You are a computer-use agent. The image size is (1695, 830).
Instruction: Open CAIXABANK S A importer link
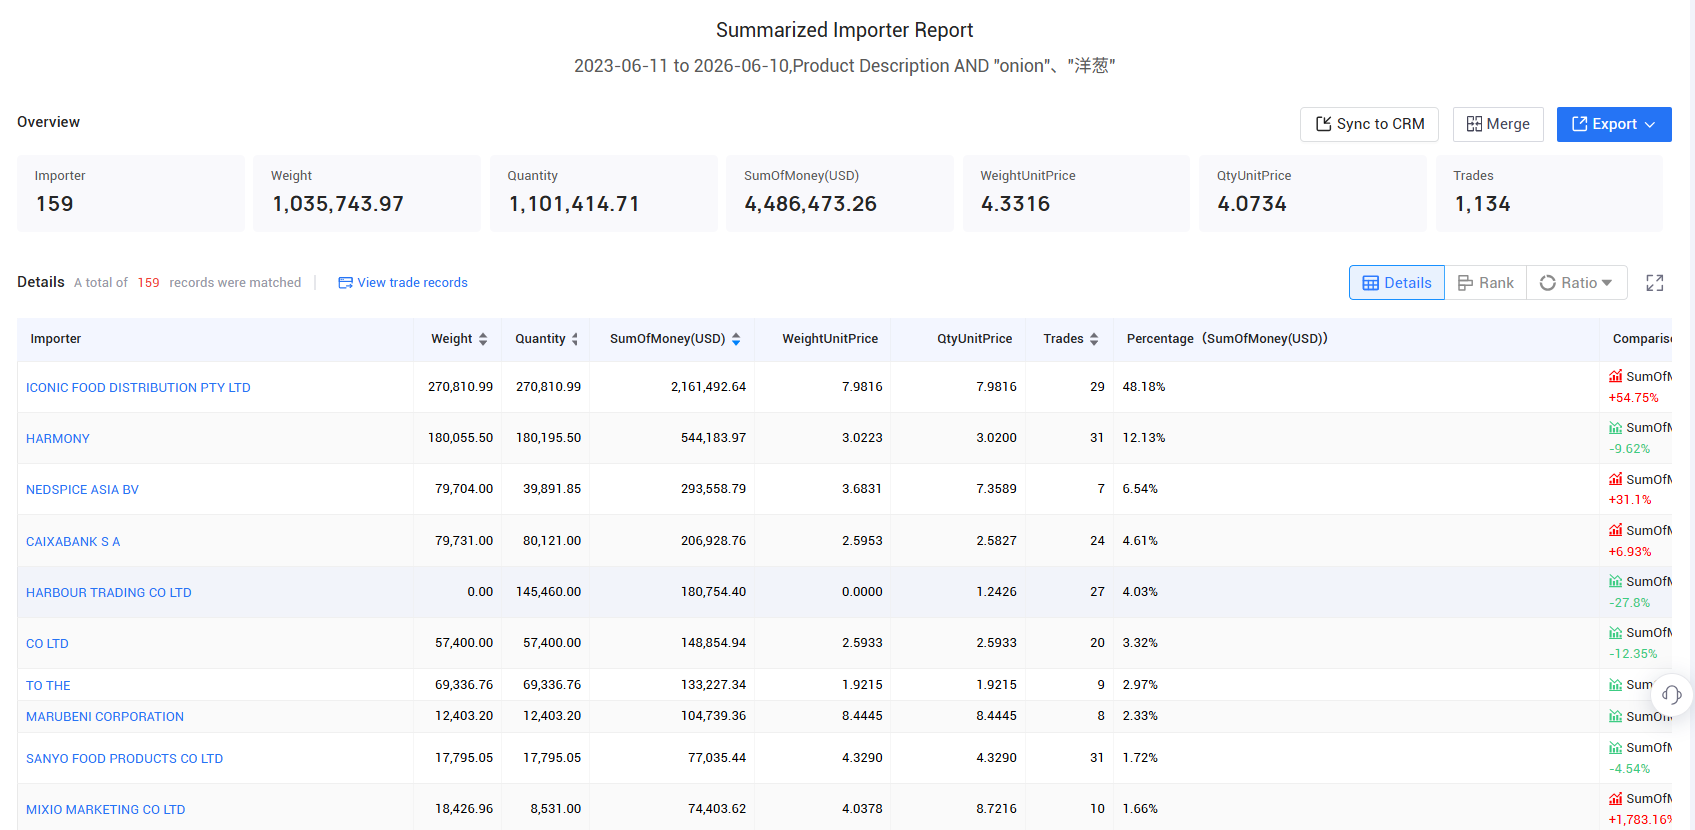(x=73, y=542)
